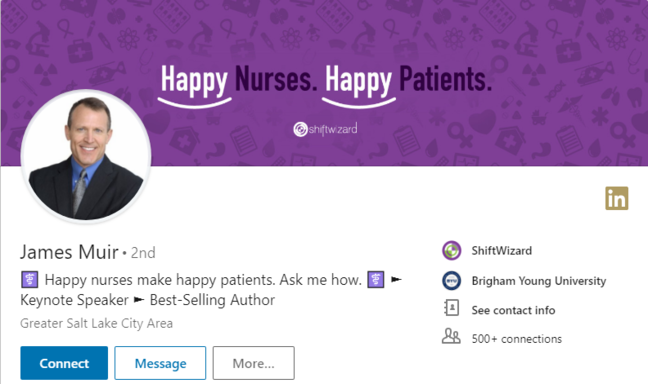Screen dimensions: 648x384
Task: View the 500+ connections list
Action: (517, 339)
